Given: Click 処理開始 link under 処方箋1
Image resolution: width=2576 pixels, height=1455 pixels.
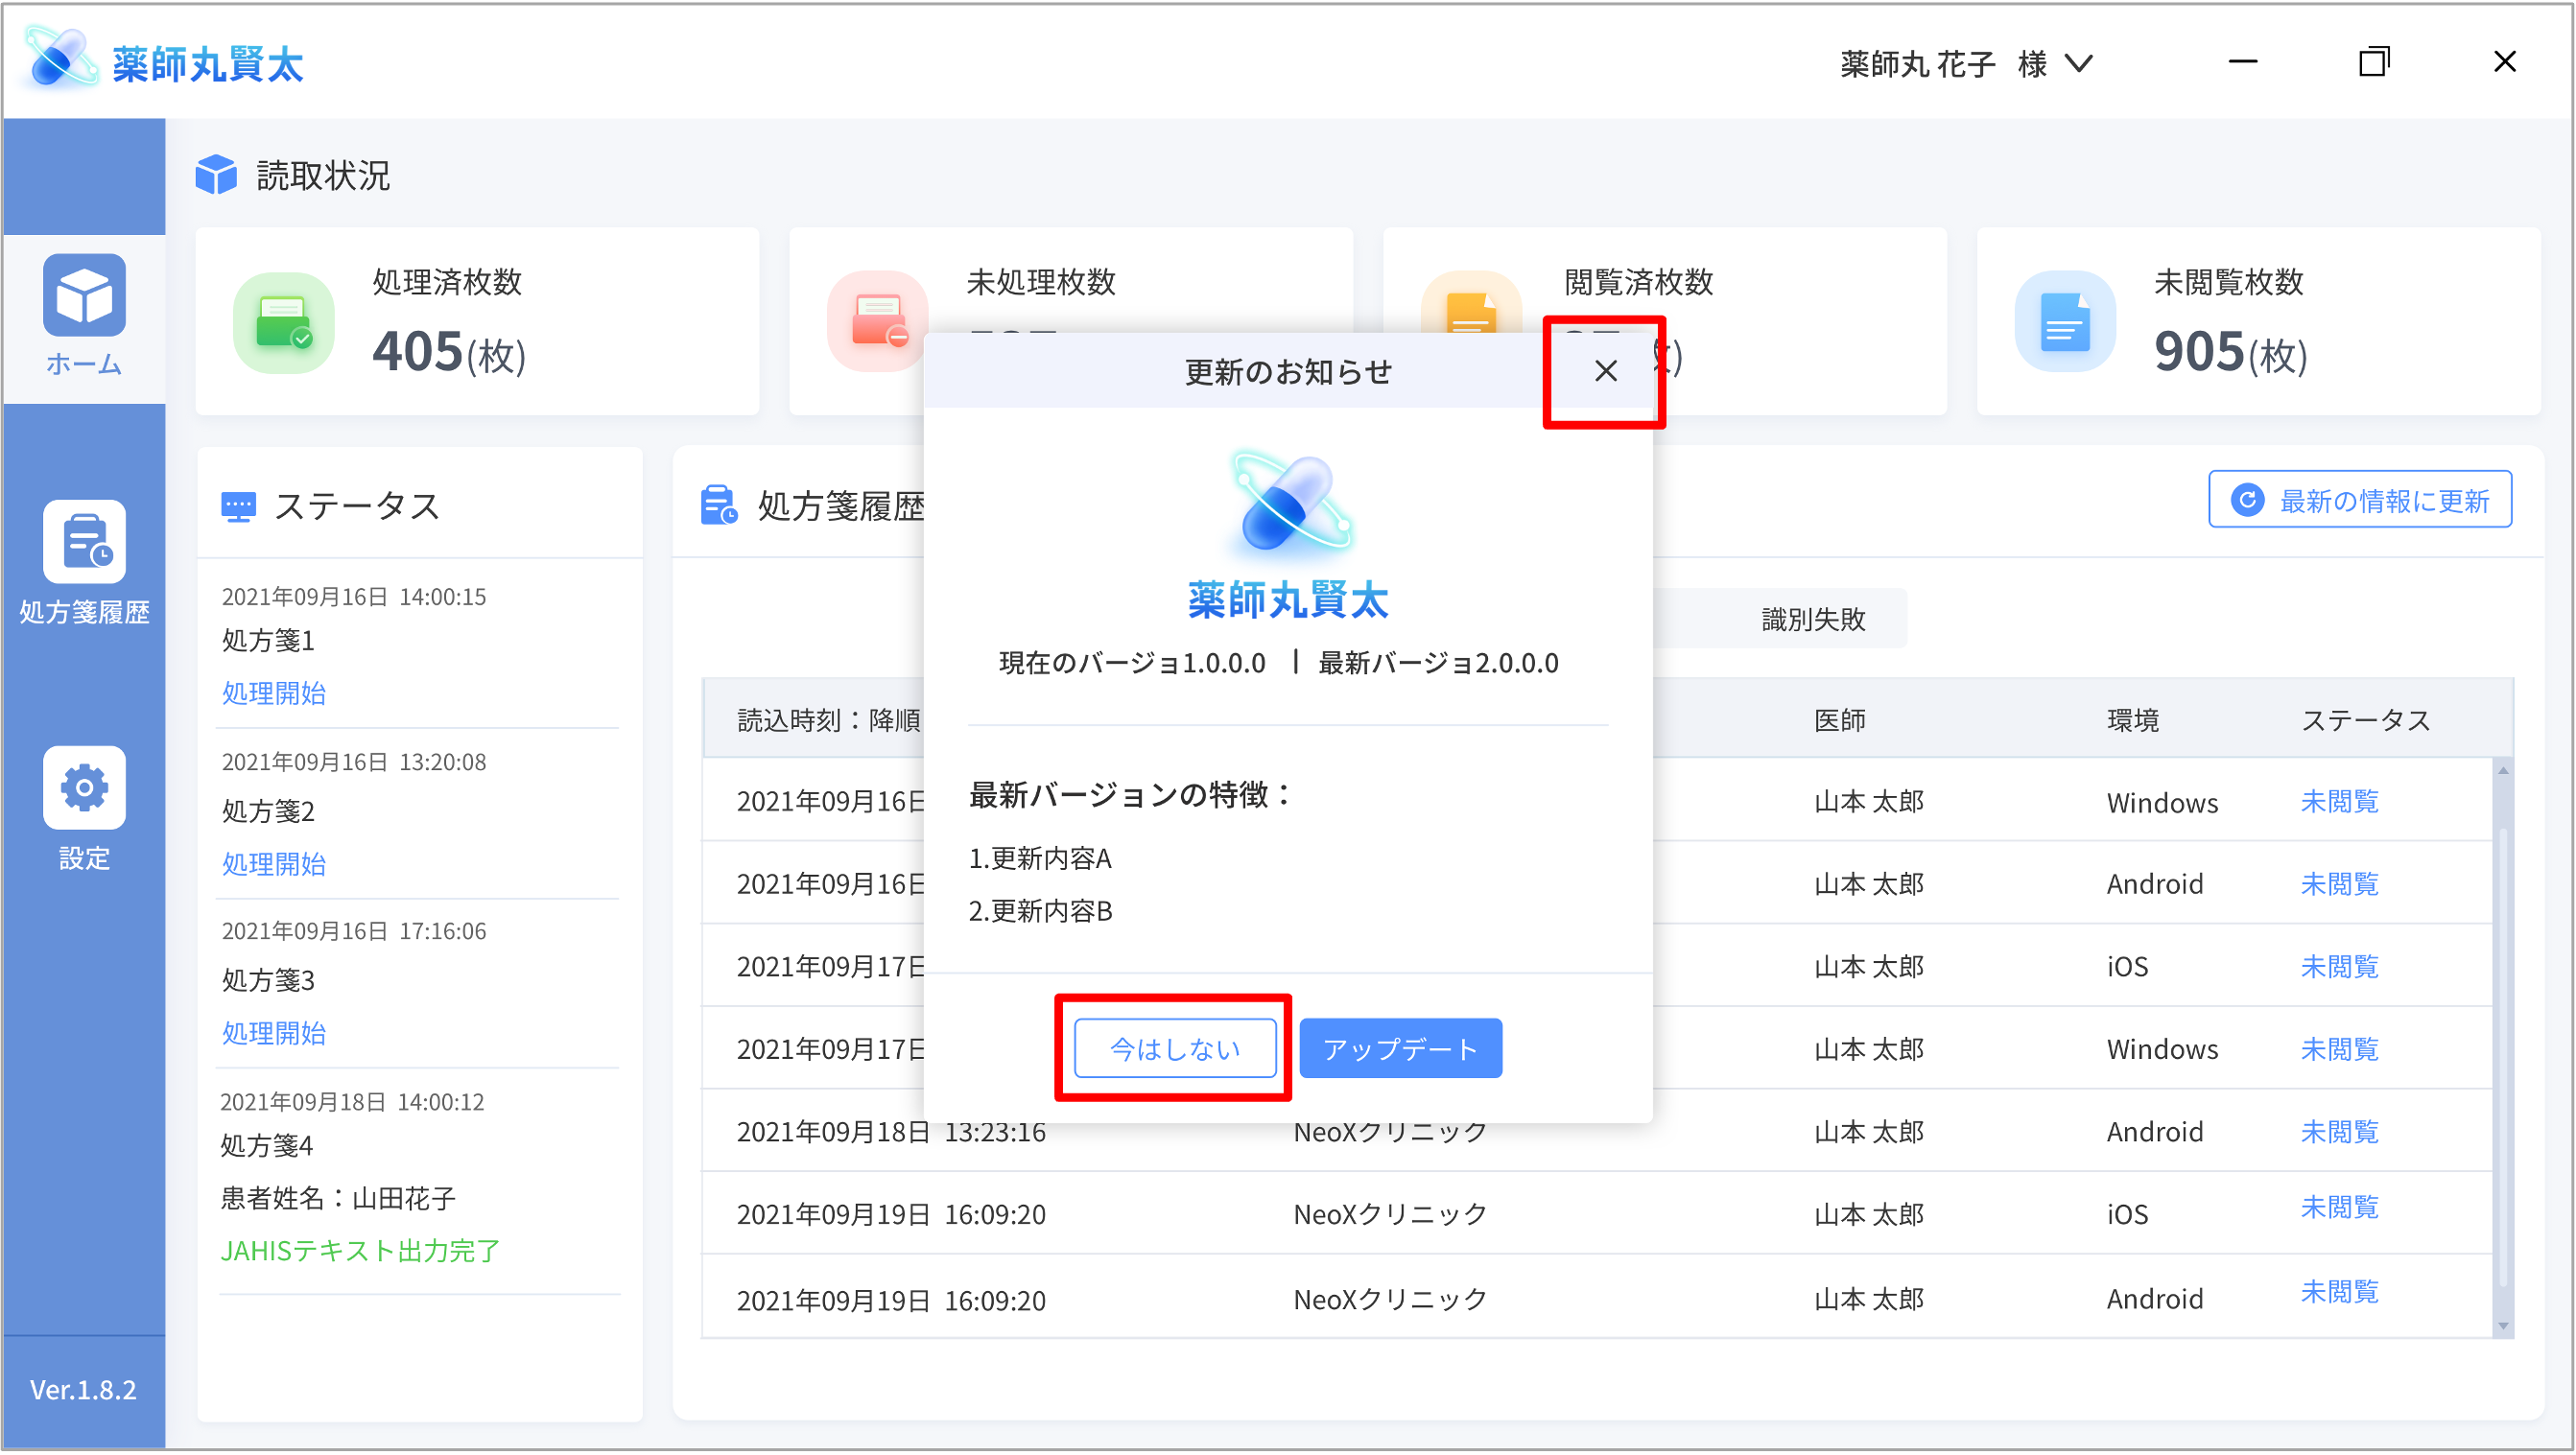Looking at the screenshot, I should click(274, 693).
